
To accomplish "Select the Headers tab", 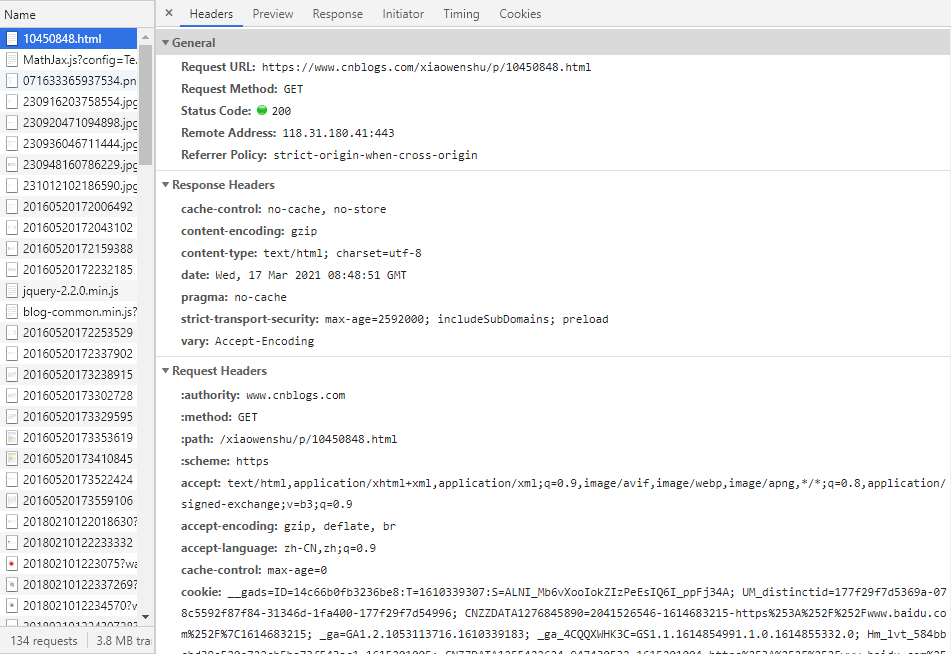I will pyautogui.click(x=211, y=13).
